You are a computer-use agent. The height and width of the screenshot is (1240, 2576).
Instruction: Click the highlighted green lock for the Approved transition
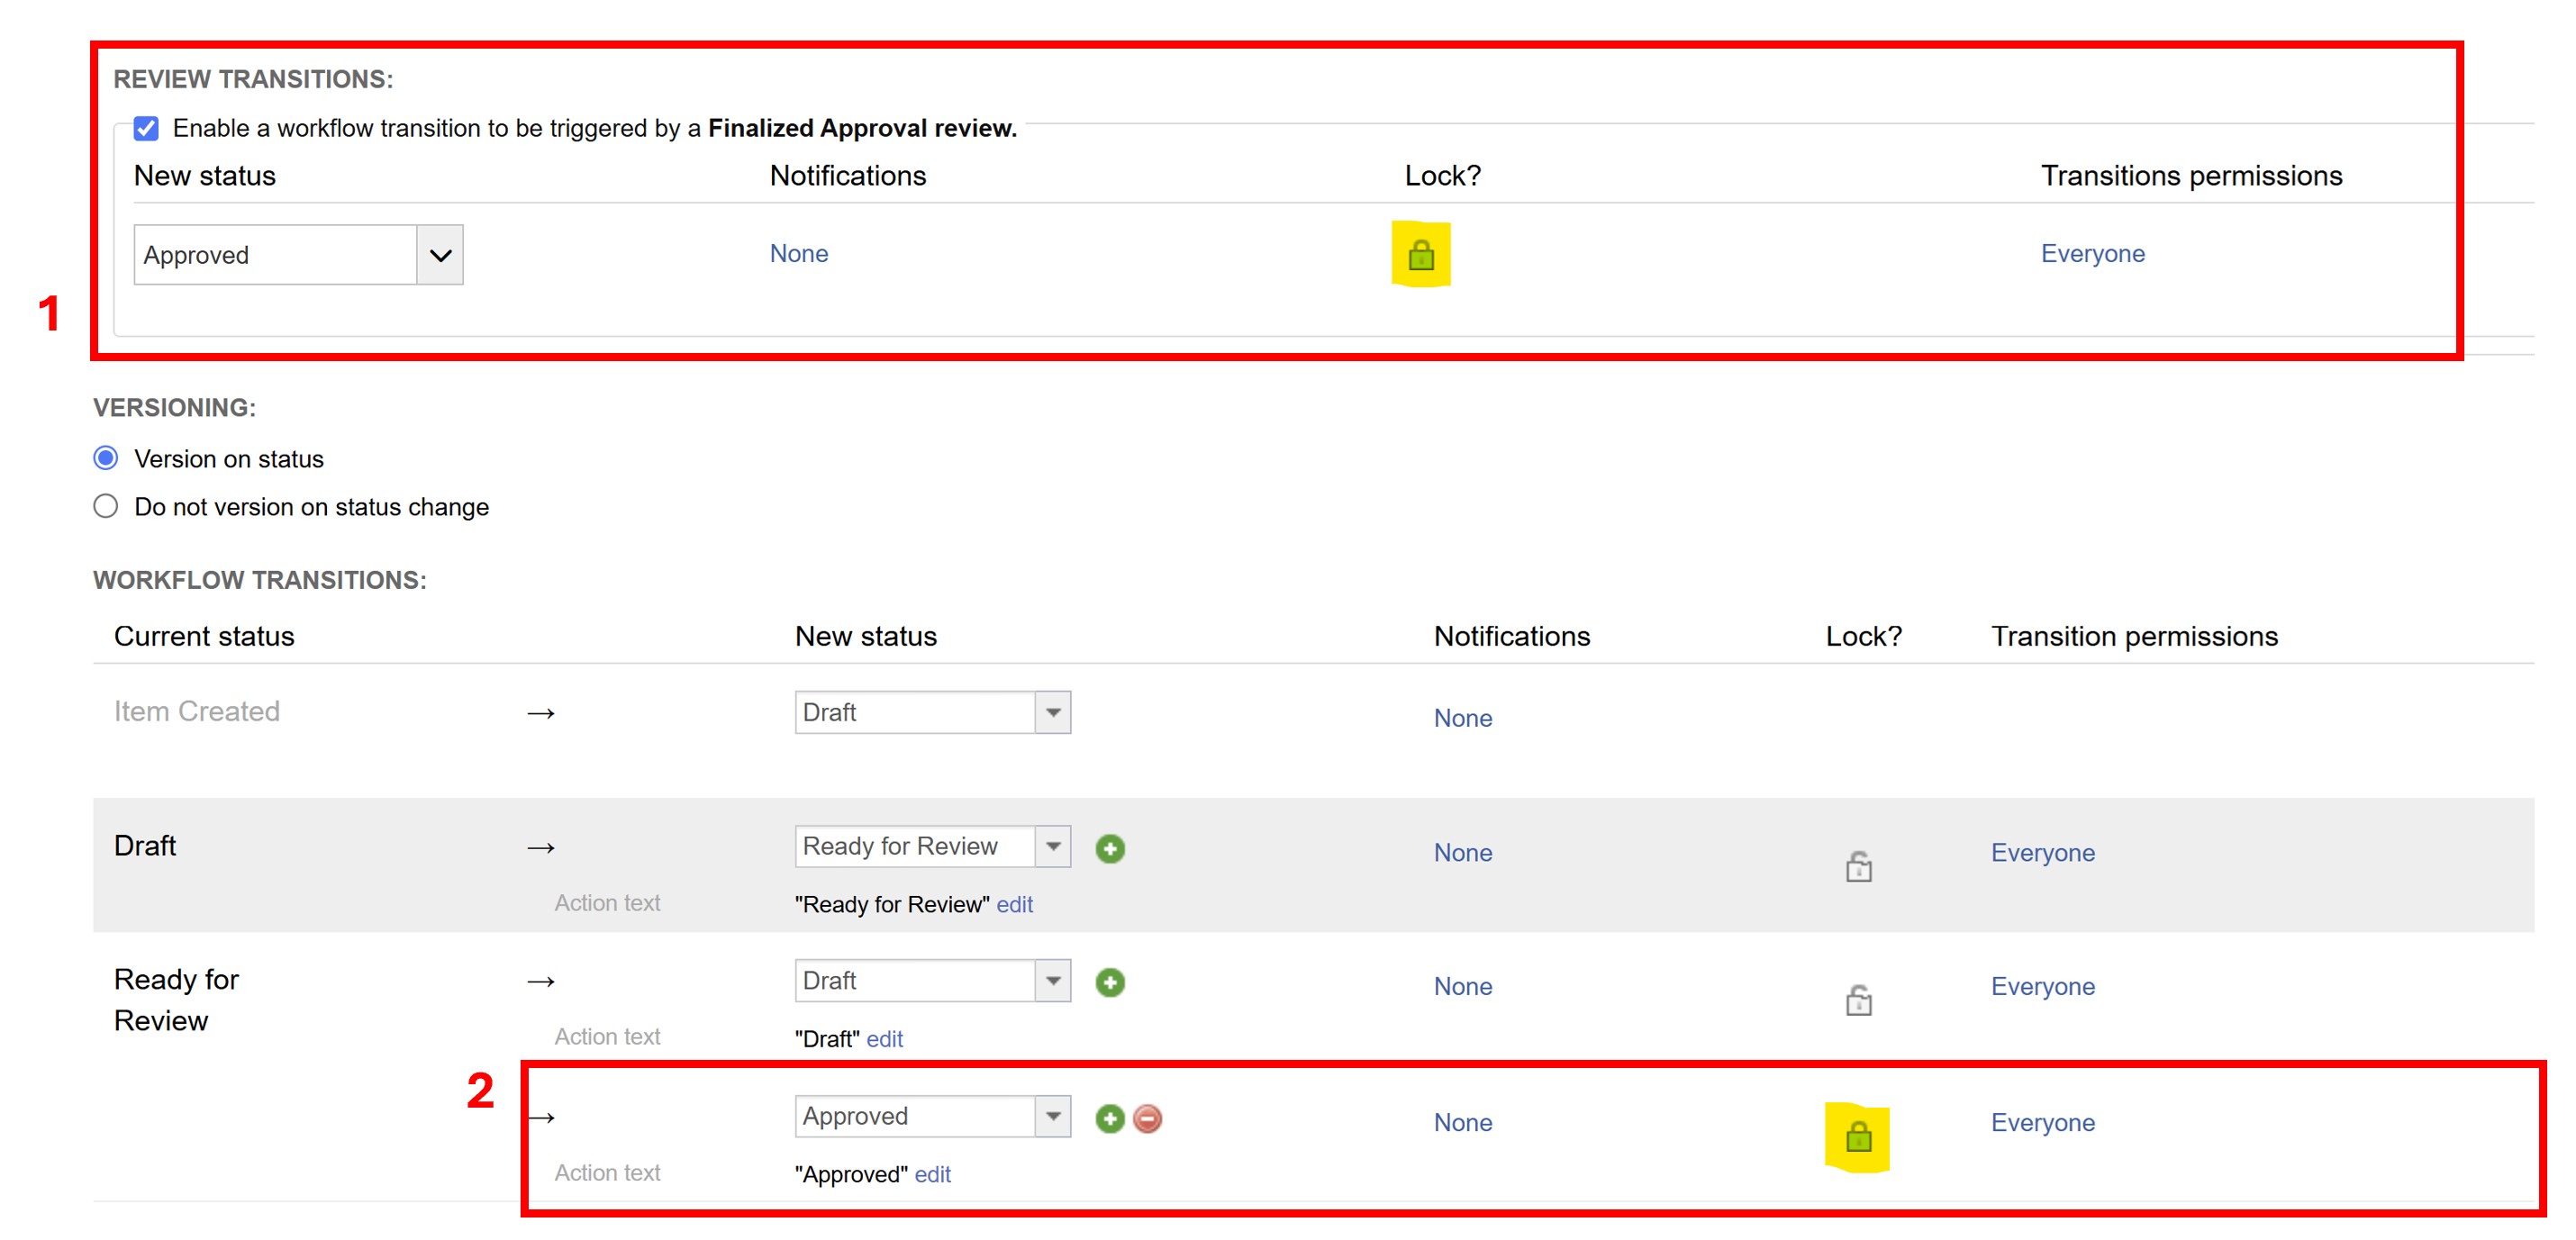(x=1858, y=1136)
